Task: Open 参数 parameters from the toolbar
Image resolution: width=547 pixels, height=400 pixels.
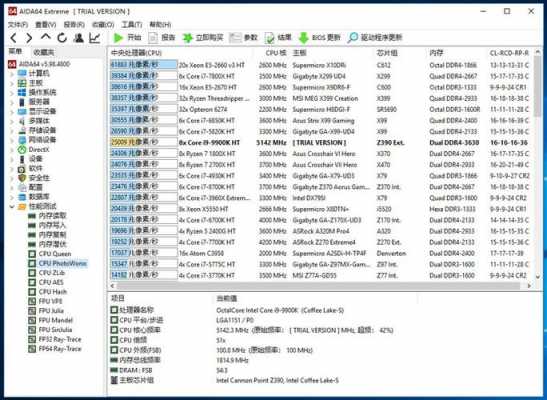Action: [243, 38]
